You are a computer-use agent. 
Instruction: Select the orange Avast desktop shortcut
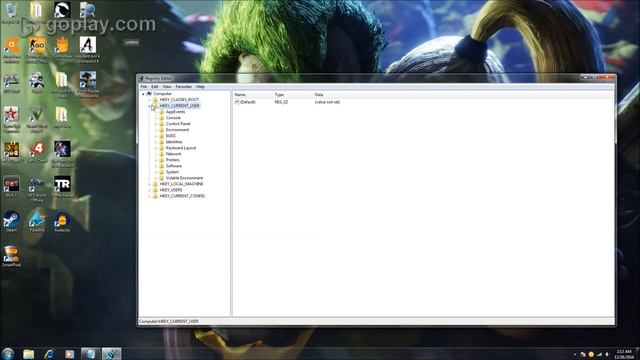(x=11, y=49)
